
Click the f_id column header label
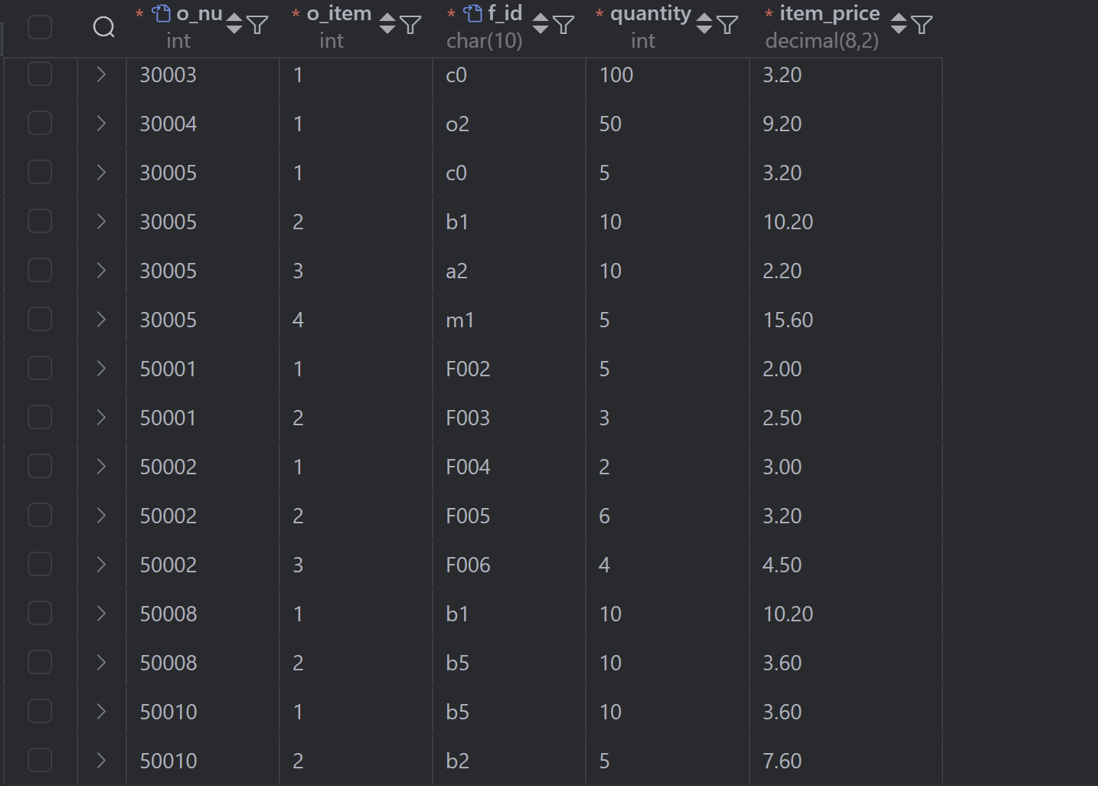[505, 14]
